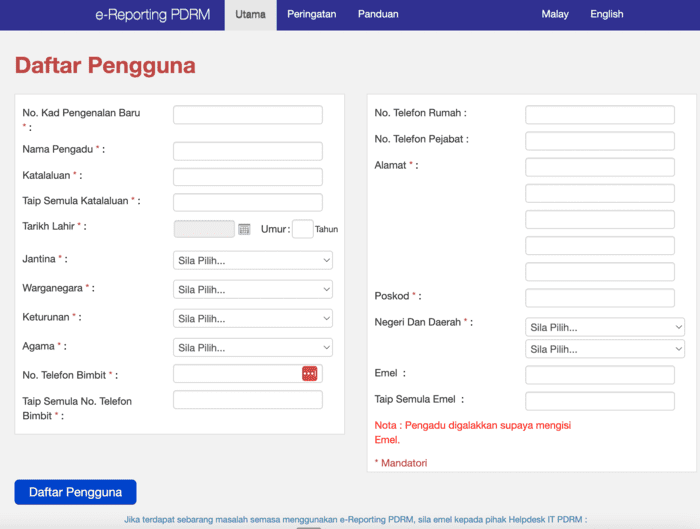Select the first Negeri Dan Daerah dropdown

pyautogui.click(x=605, y=327)
